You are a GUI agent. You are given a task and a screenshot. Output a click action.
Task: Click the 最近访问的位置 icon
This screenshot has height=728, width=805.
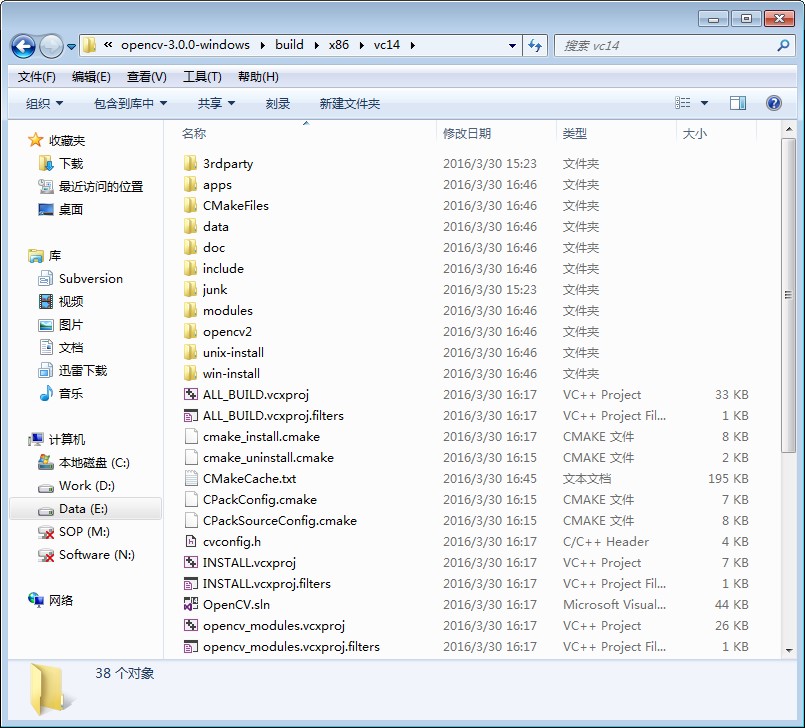point(46,186)
